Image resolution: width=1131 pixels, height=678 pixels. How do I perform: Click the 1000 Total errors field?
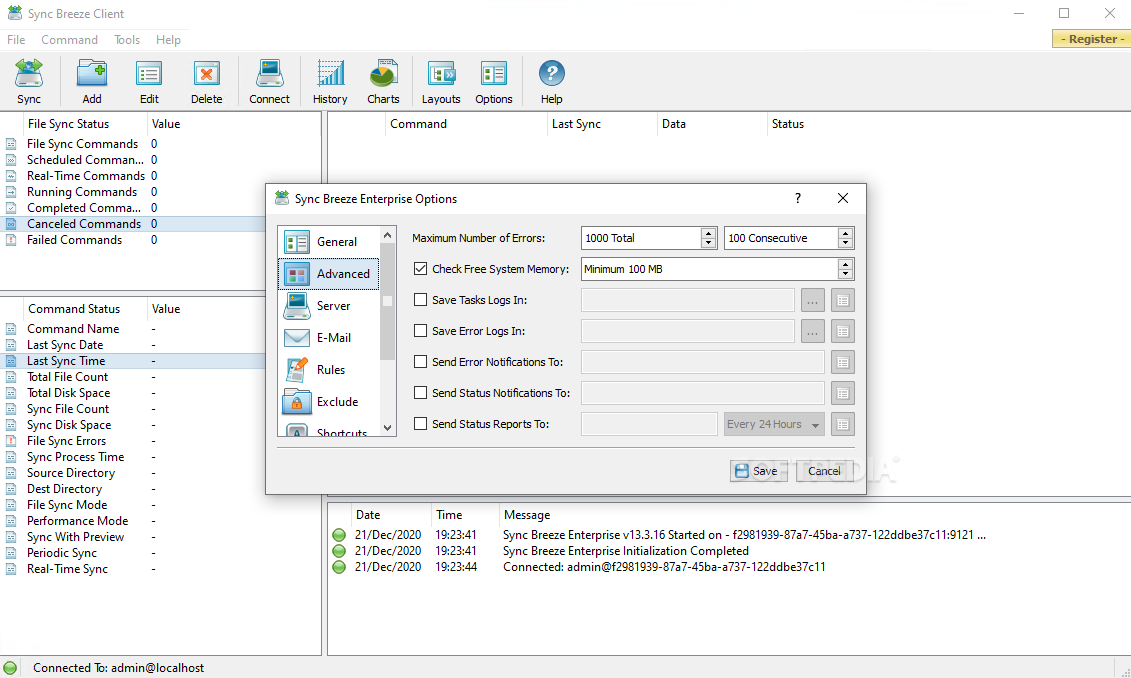(x=641, y=238)
